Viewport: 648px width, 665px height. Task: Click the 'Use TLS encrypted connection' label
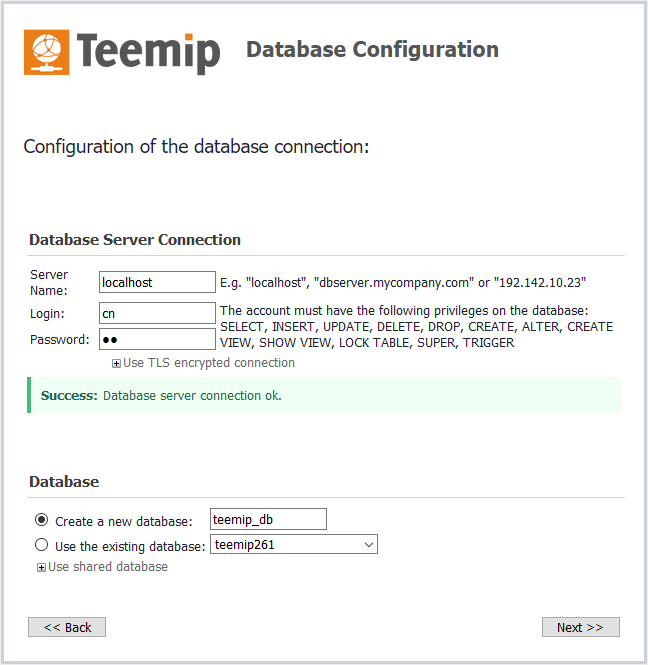[x=208, y=363]
